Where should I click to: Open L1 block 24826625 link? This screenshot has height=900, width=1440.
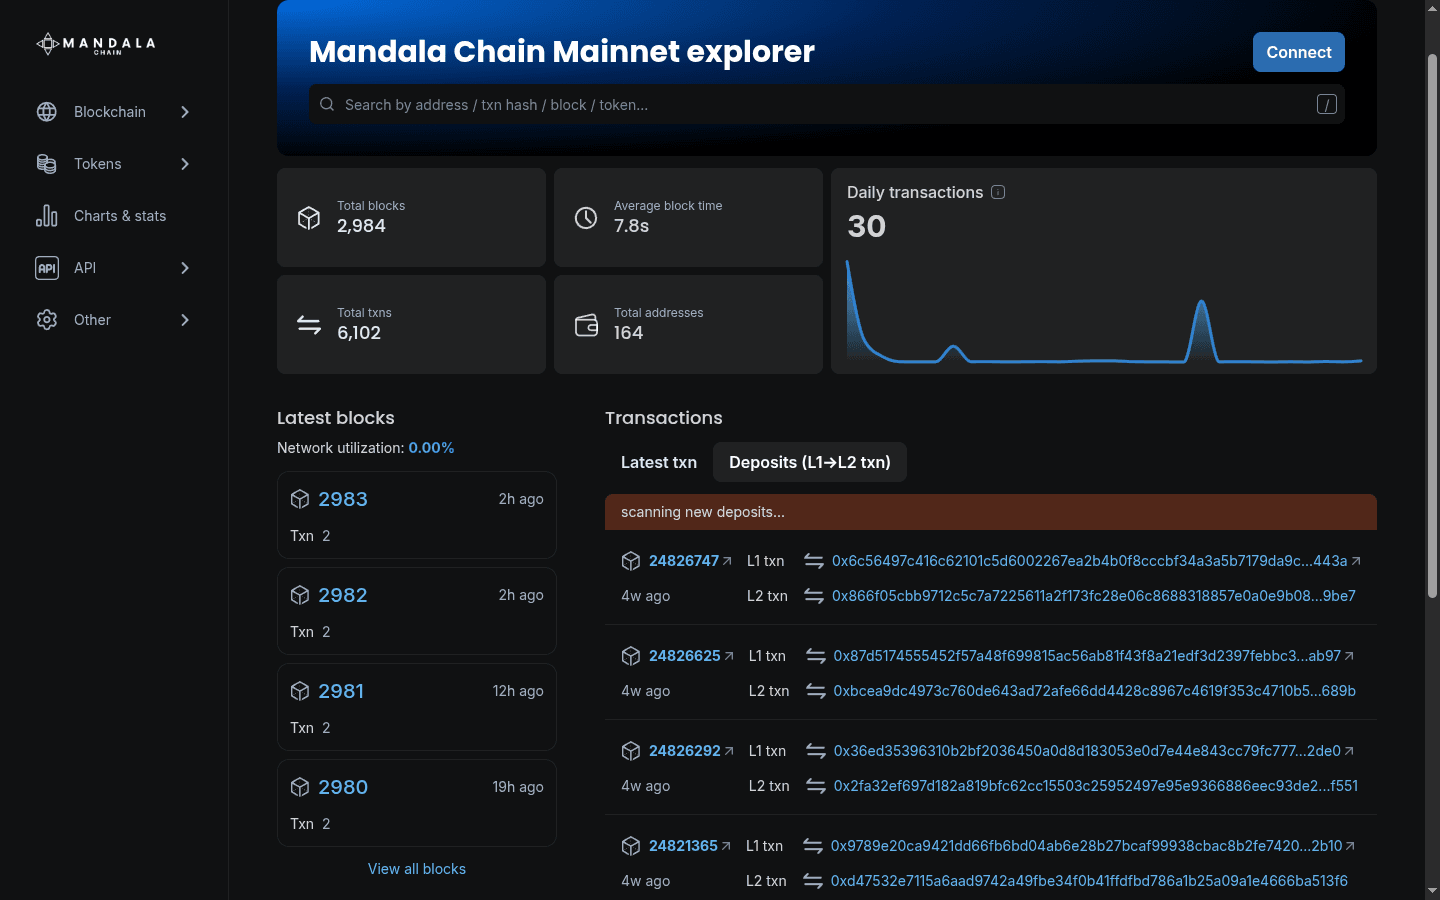685,656
